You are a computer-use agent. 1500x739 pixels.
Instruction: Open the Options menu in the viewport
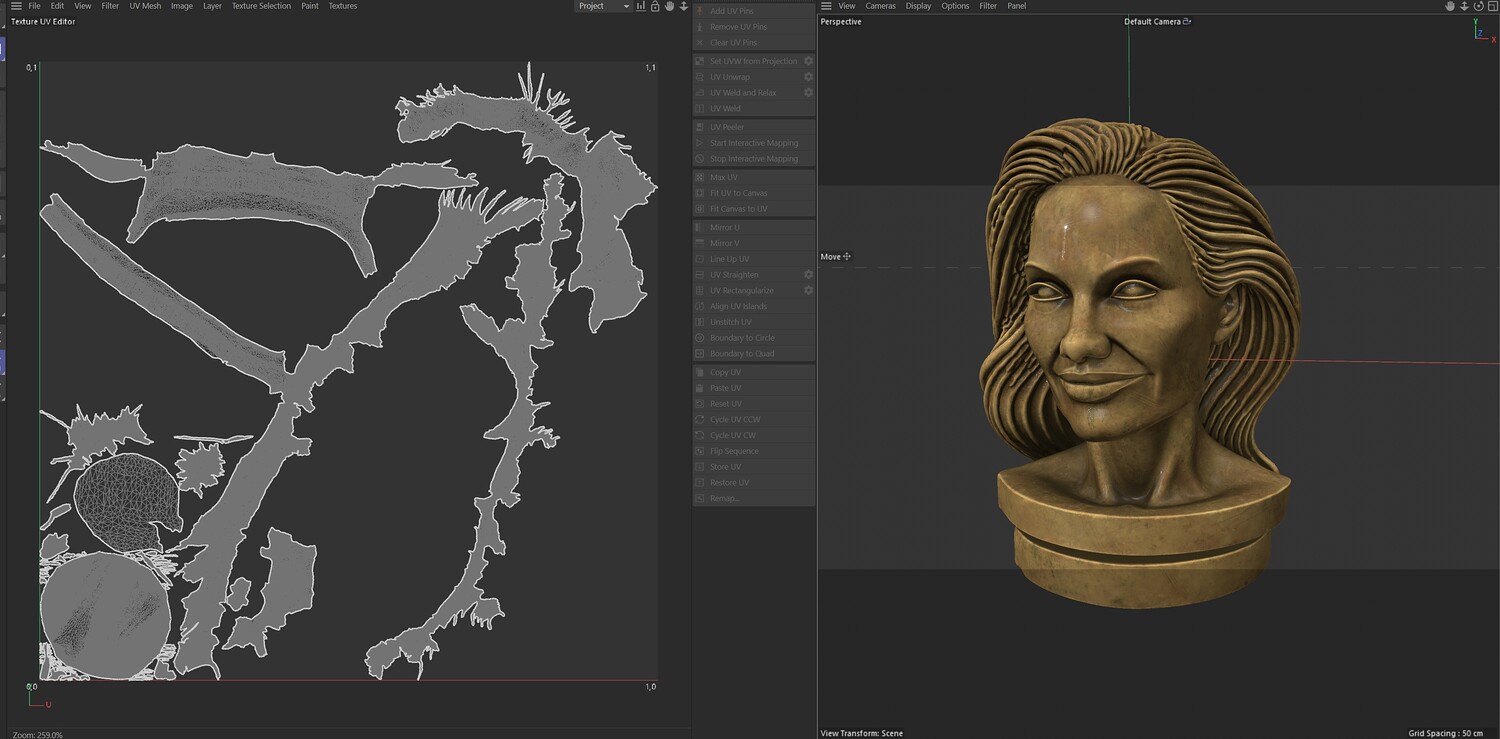point(955,6)
